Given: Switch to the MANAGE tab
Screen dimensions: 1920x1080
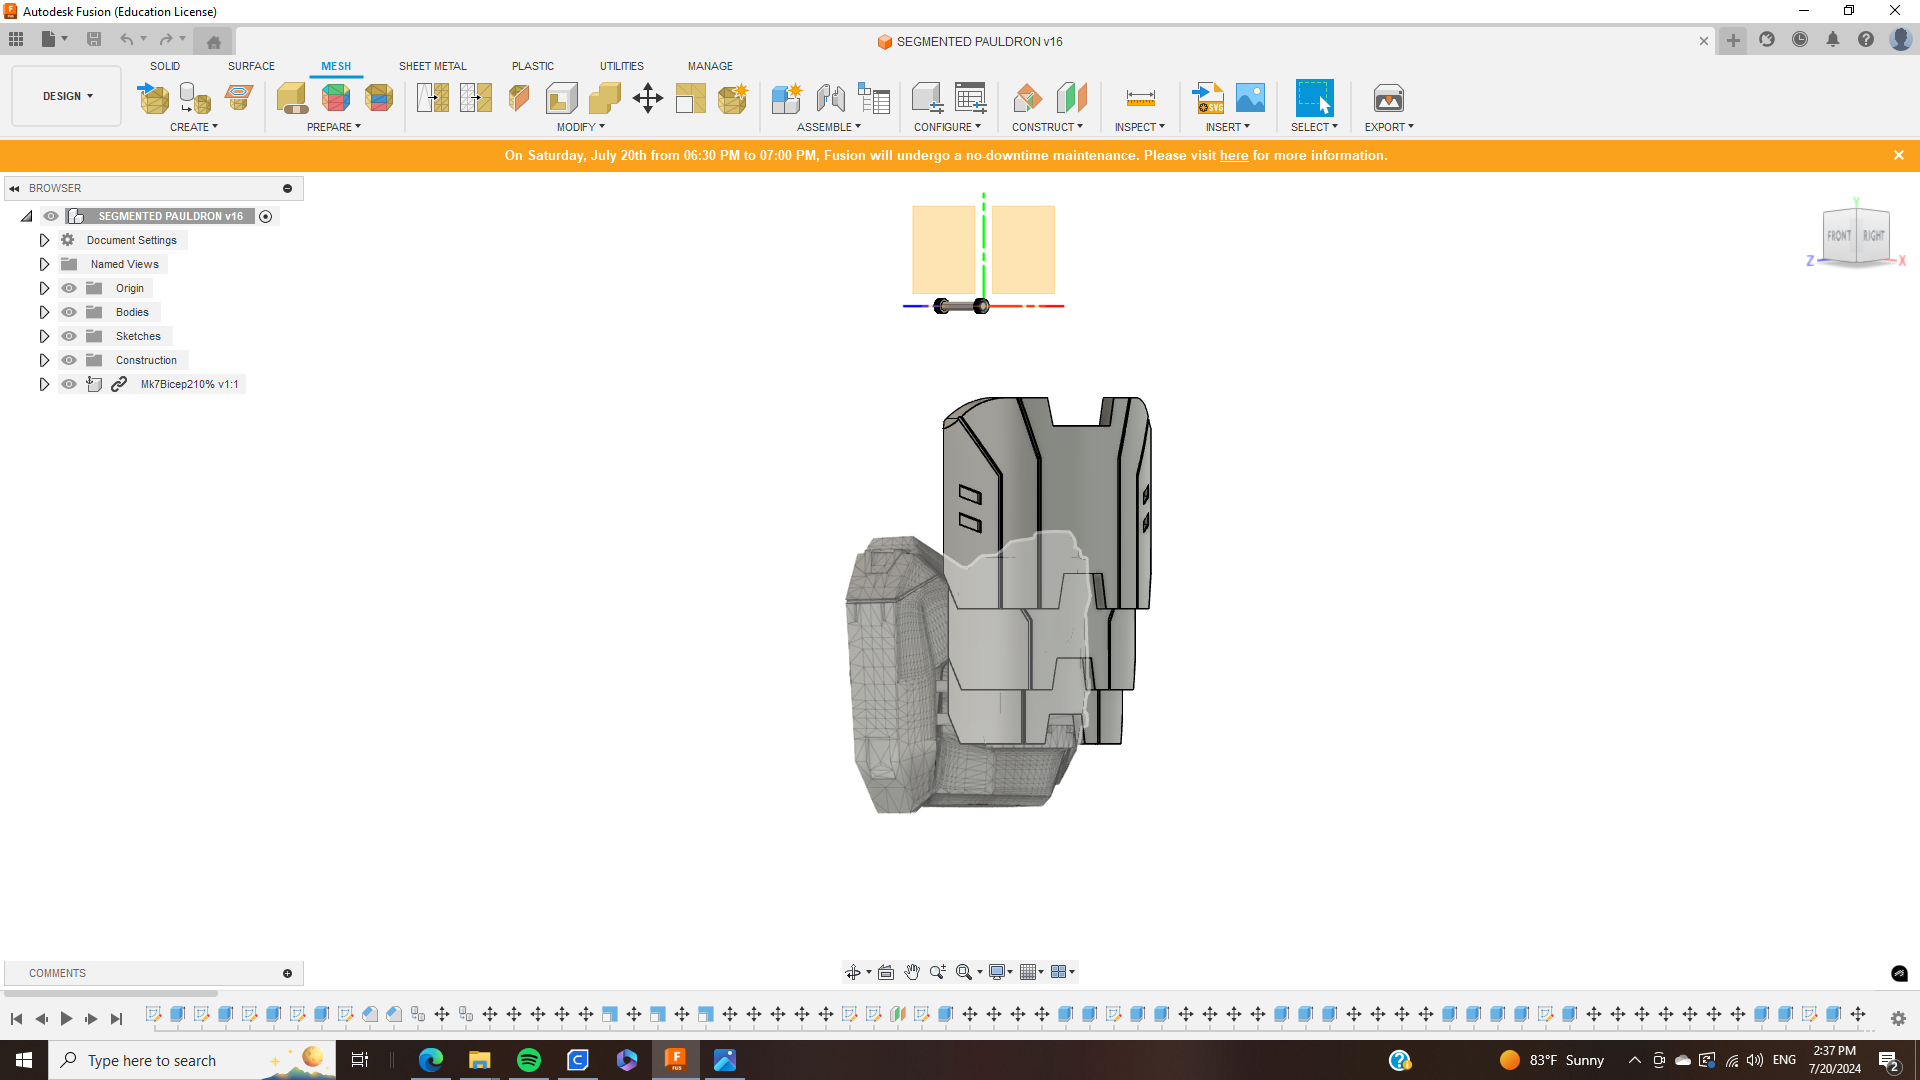Looking at the screenshot, I should click(710, 66).
